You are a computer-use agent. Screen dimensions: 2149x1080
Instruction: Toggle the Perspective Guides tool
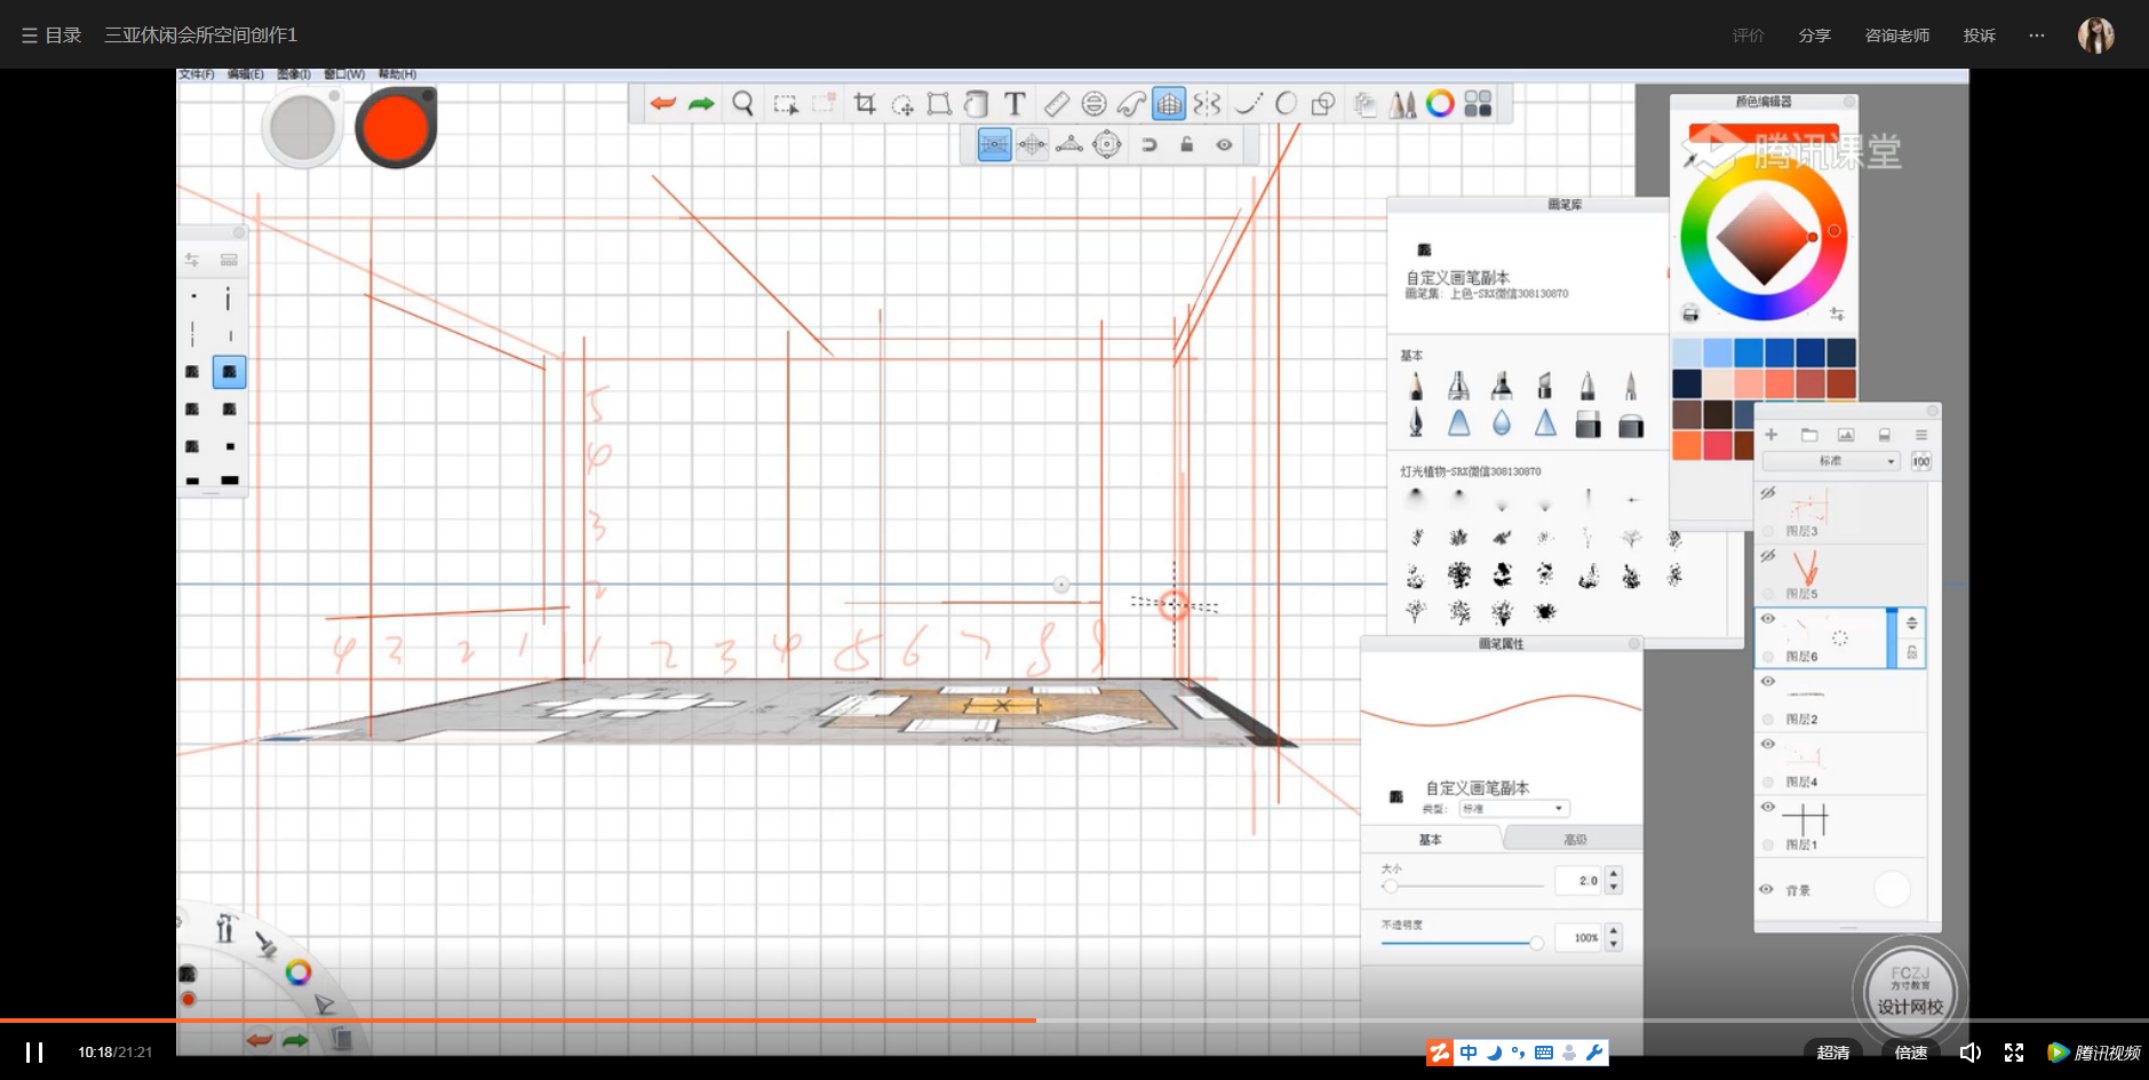(x=1168, y=104)
